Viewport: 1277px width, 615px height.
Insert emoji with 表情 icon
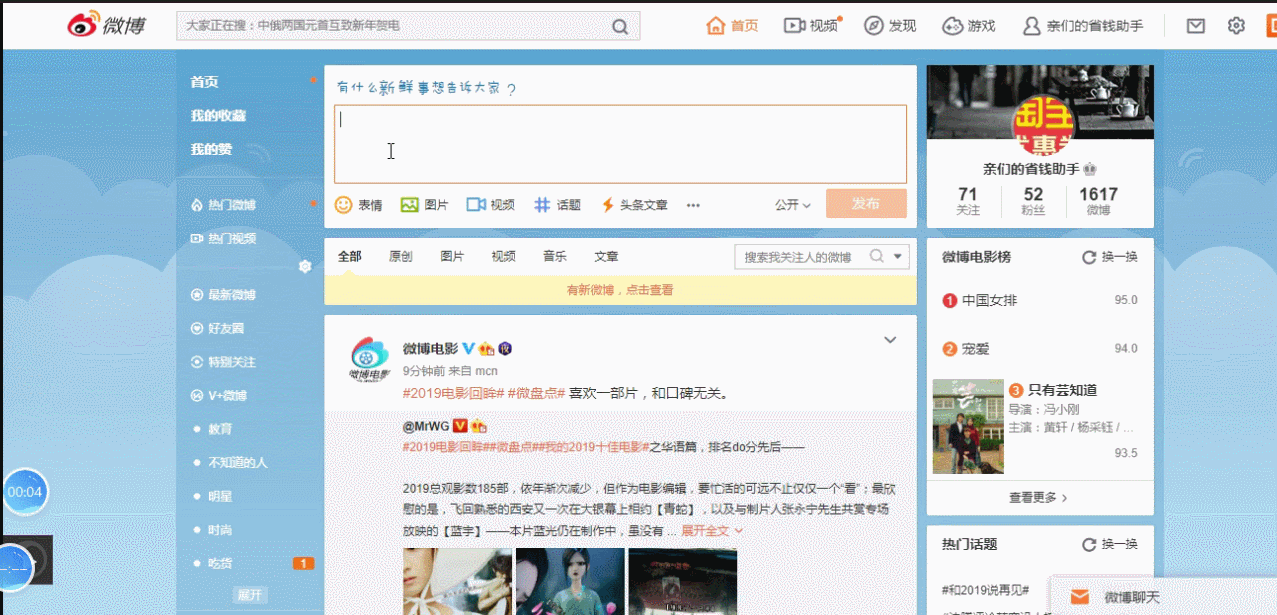358,205
